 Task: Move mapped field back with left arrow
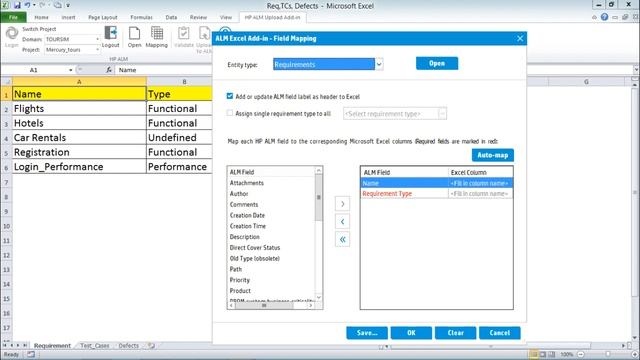coord(342,222)
